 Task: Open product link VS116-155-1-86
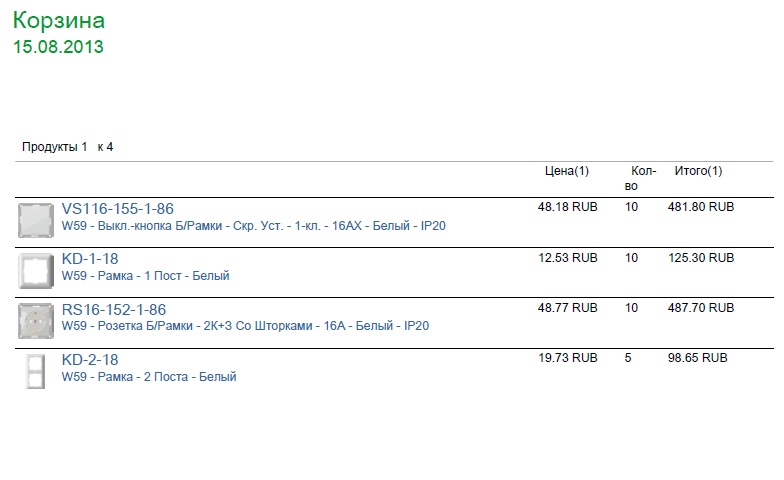click(x=118, y=208)
